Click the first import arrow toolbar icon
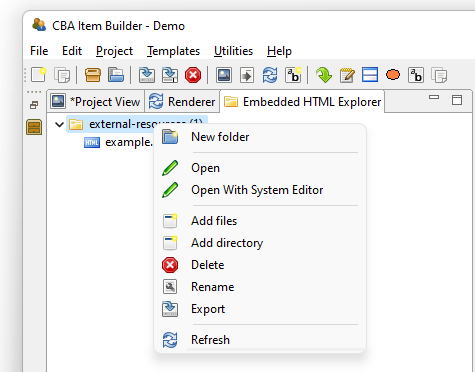475x372 pixels. click(147, 75)
